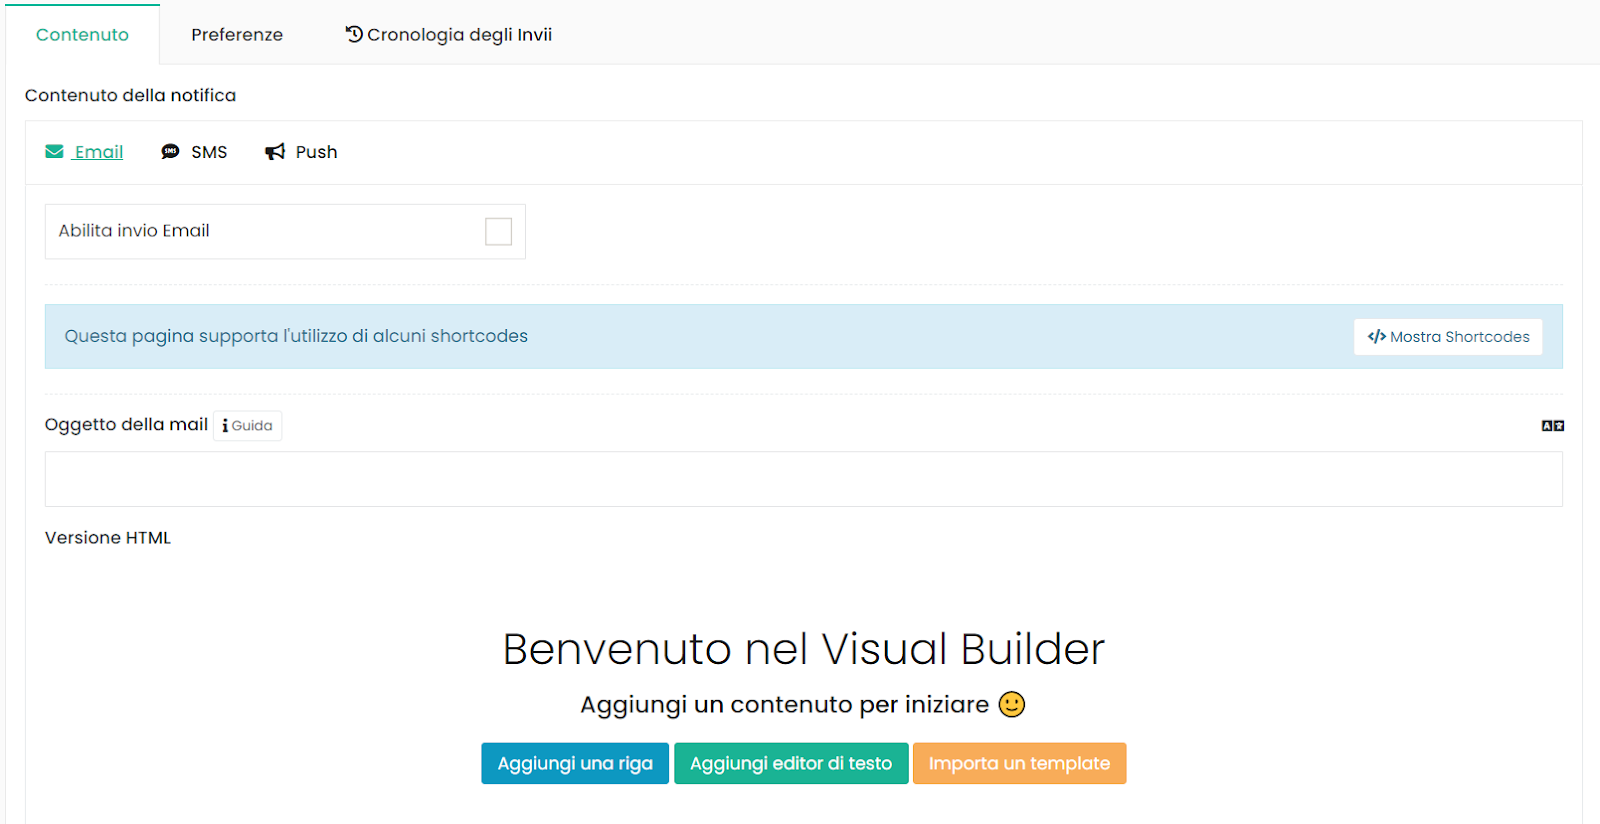Image resolution: width=1600 pixels, height=824 pixels.
Task: Click the Push megaphone icon
Action: coord(275,152)
